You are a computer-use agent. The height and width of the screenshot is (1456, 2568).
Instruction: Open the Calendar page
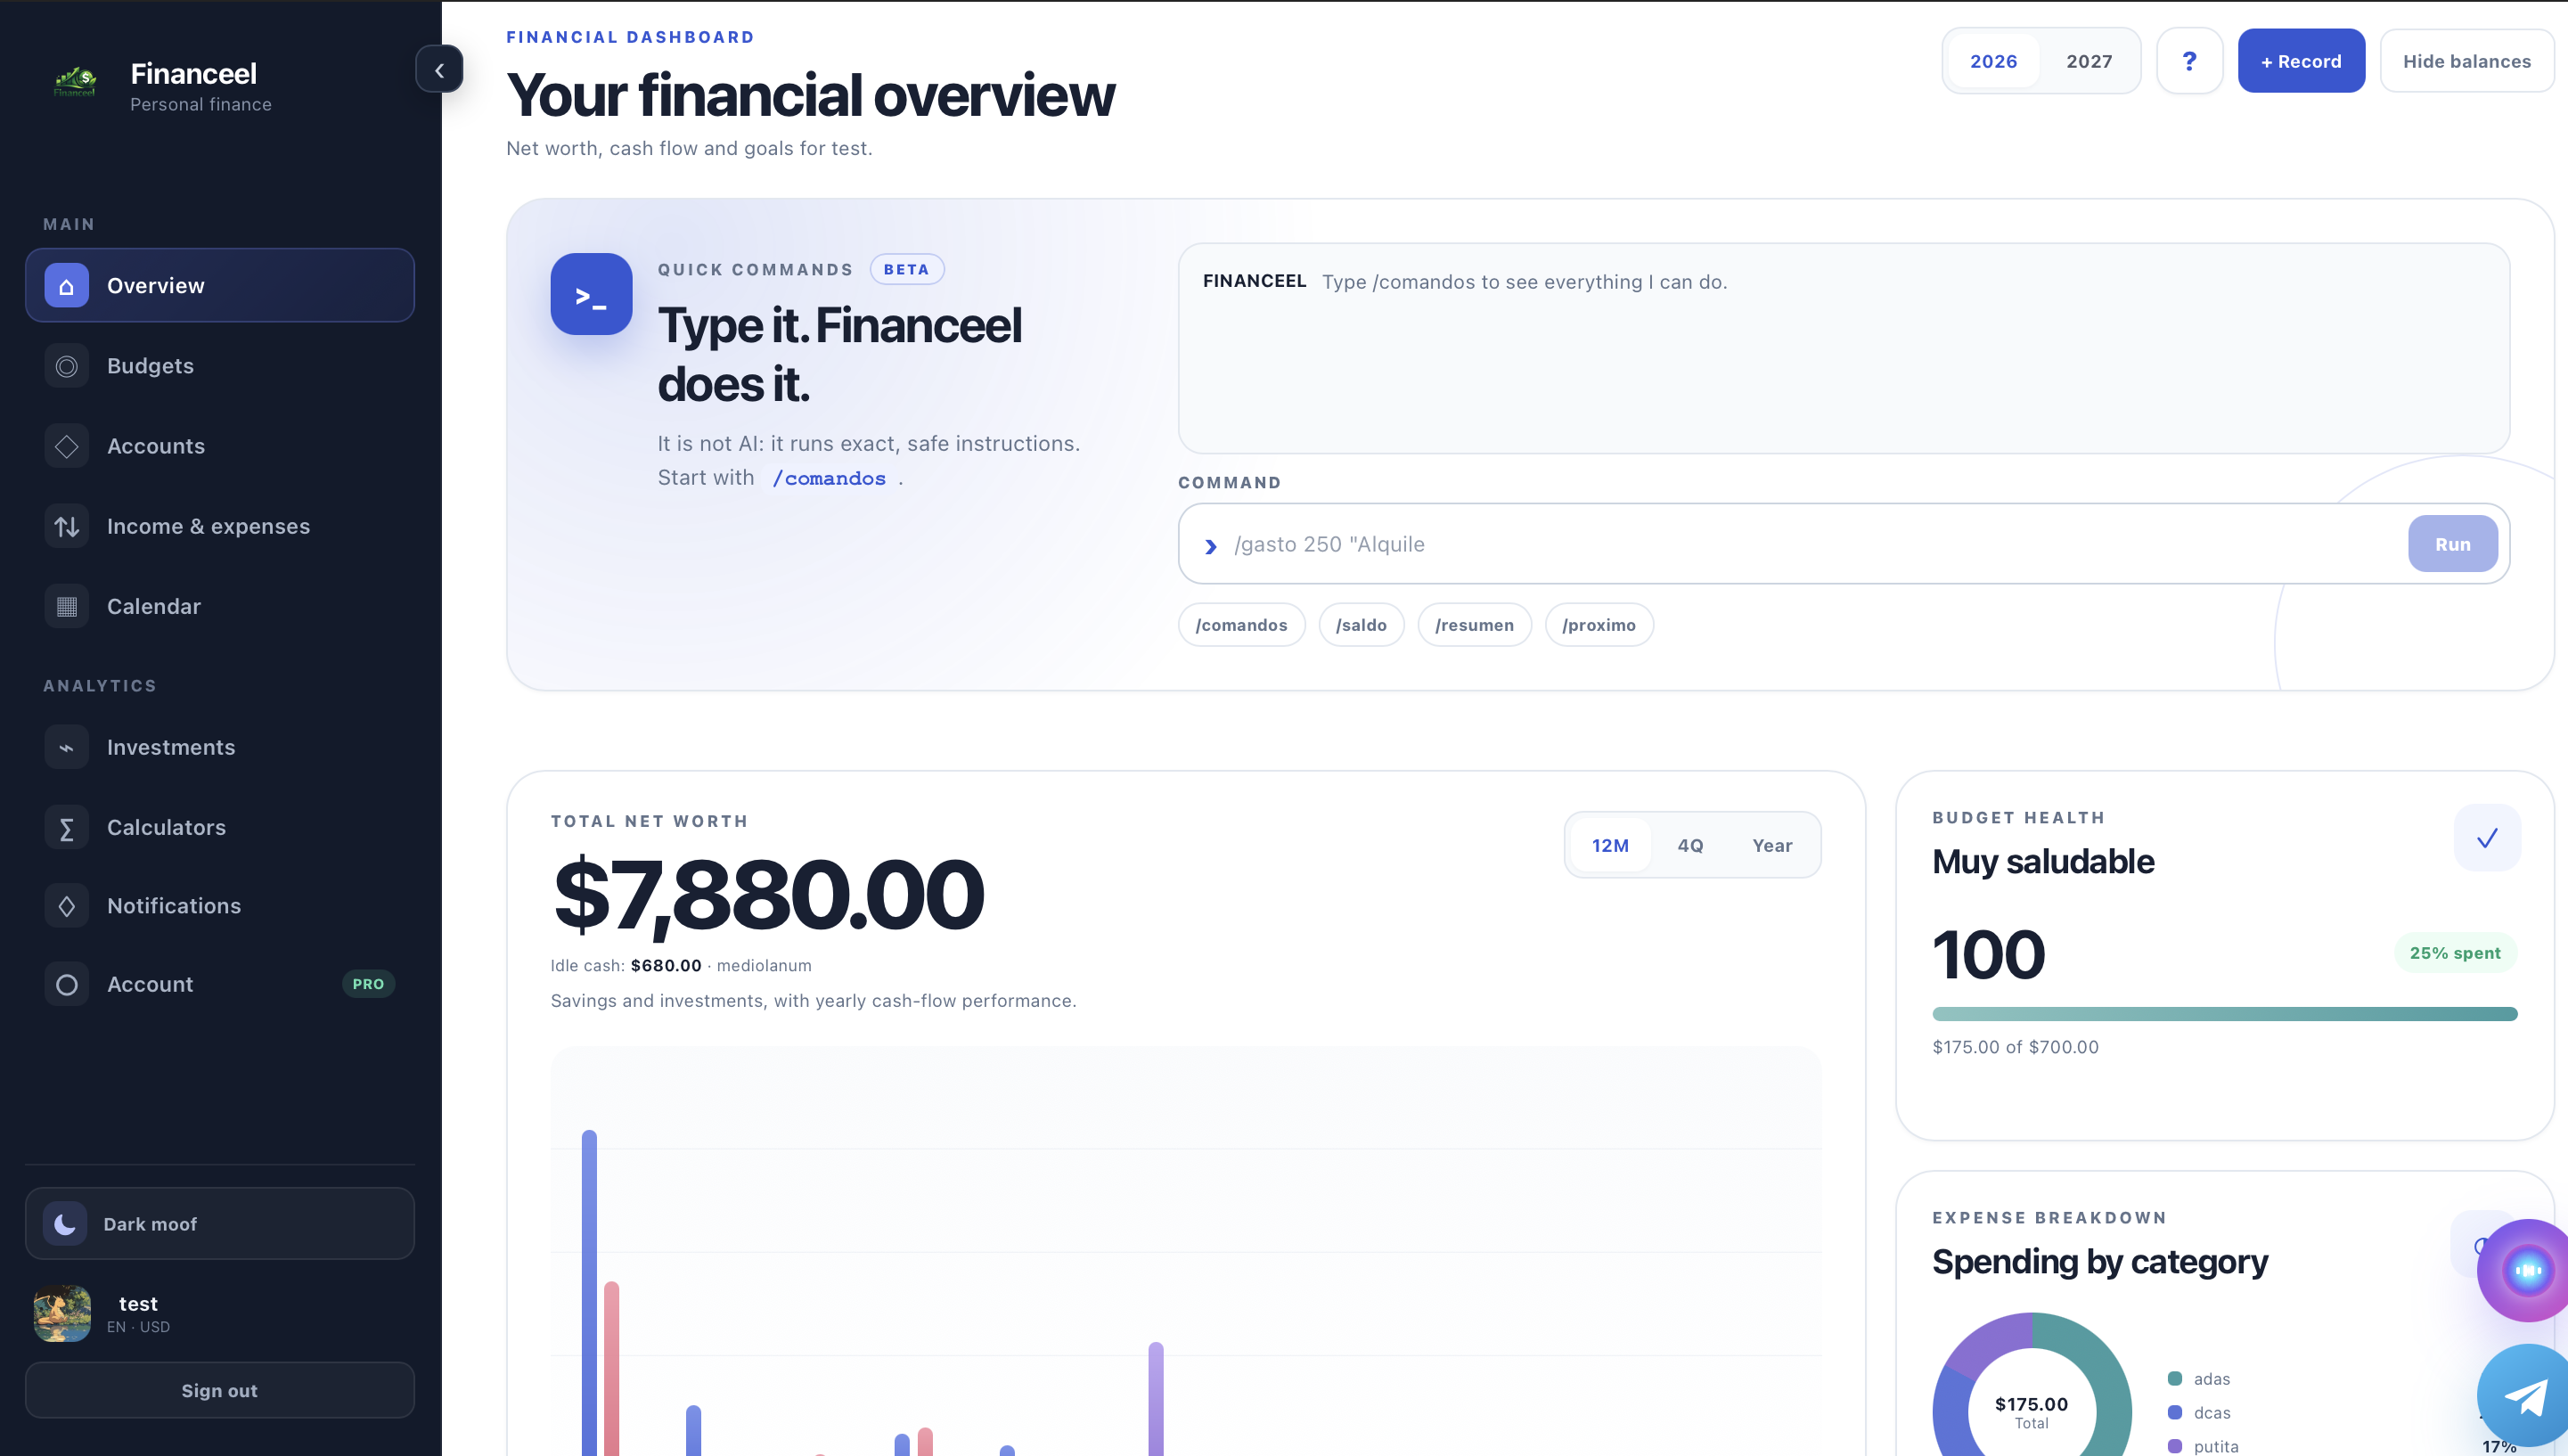click(220, 606)
